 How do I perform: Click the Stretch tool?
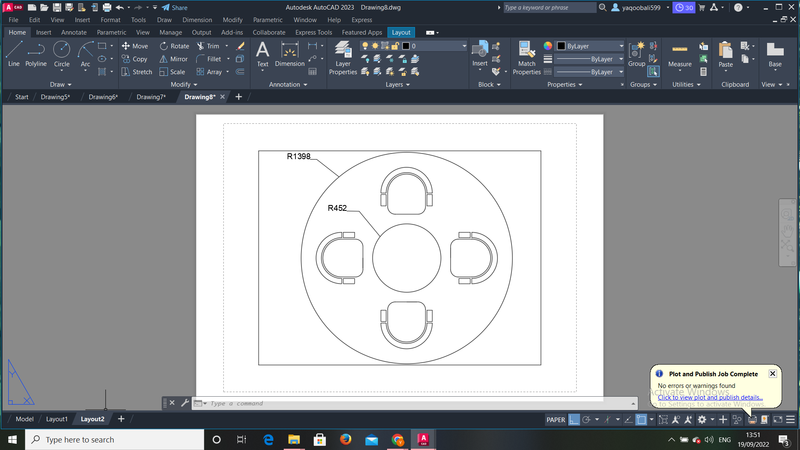click(x=137, y=72)
